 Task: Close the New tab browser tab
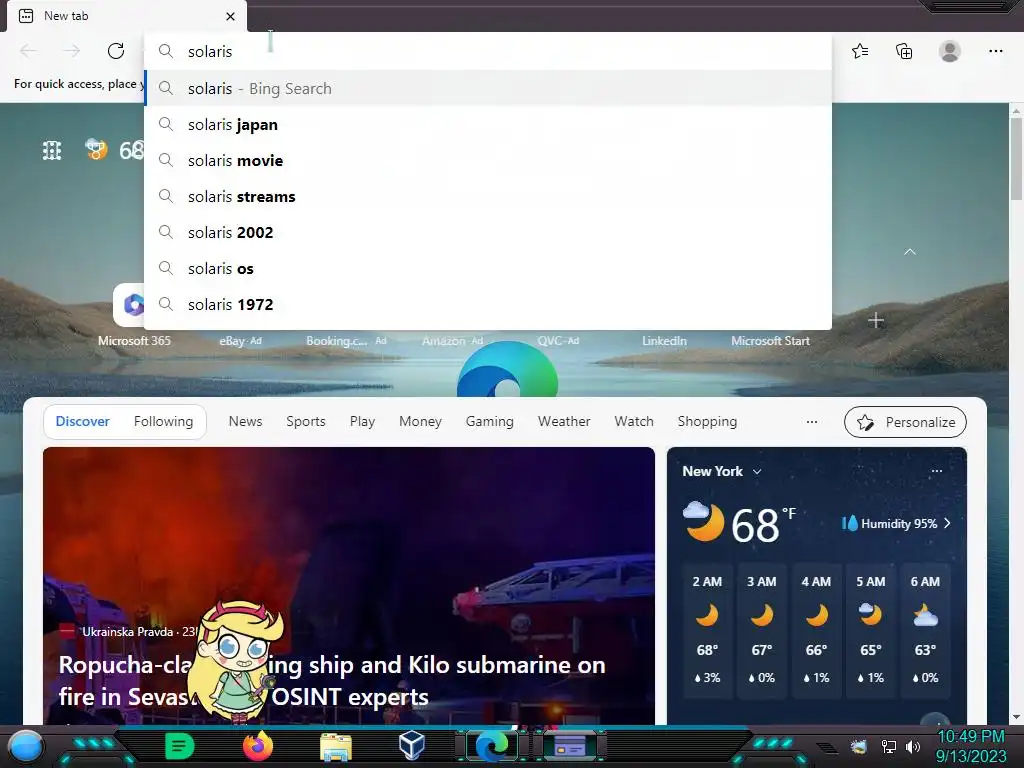(x=230, y=16)
